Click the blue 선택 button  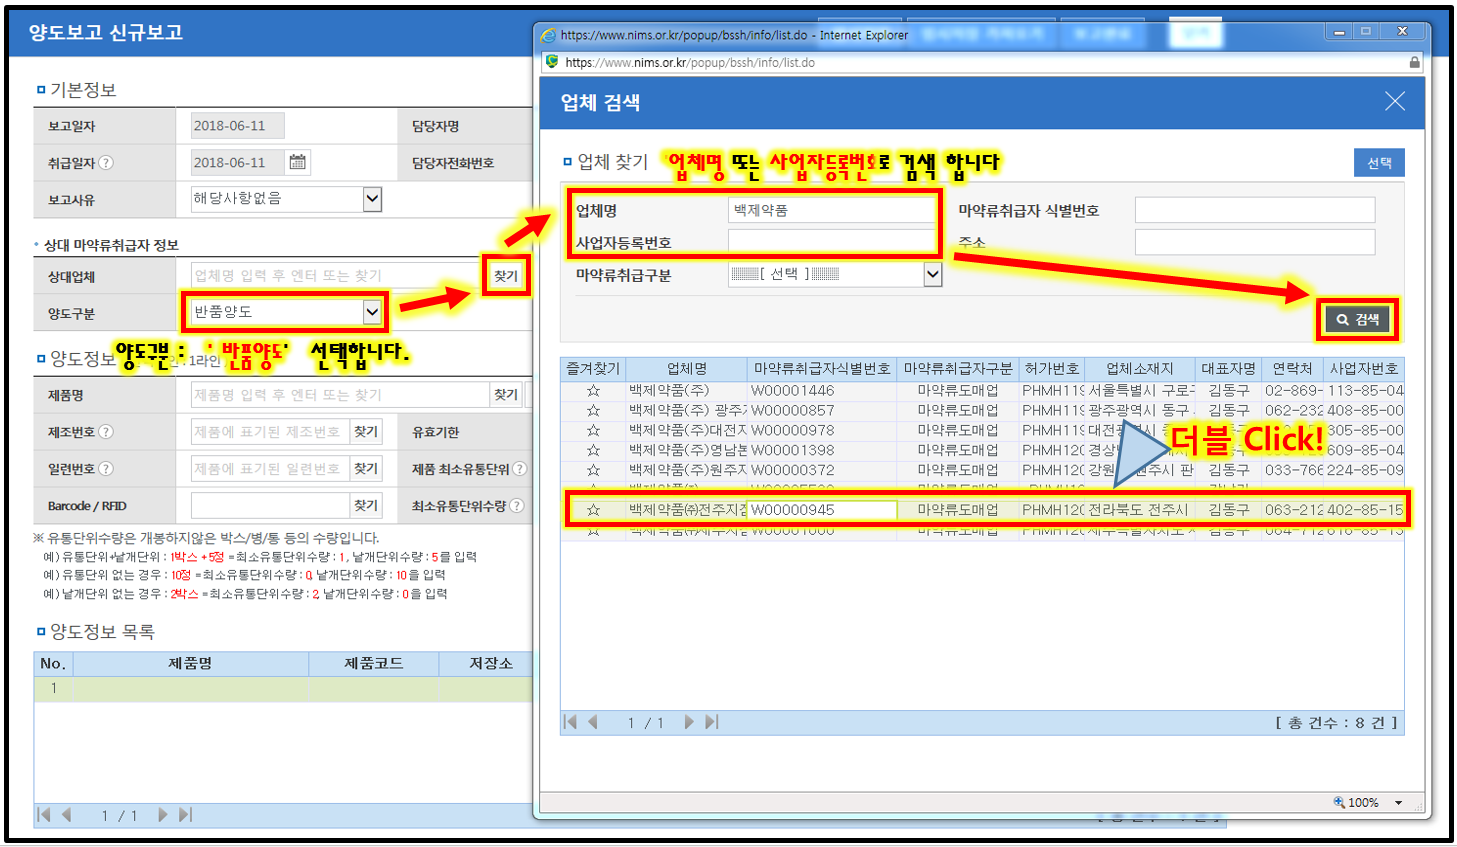pos(1379,163)
